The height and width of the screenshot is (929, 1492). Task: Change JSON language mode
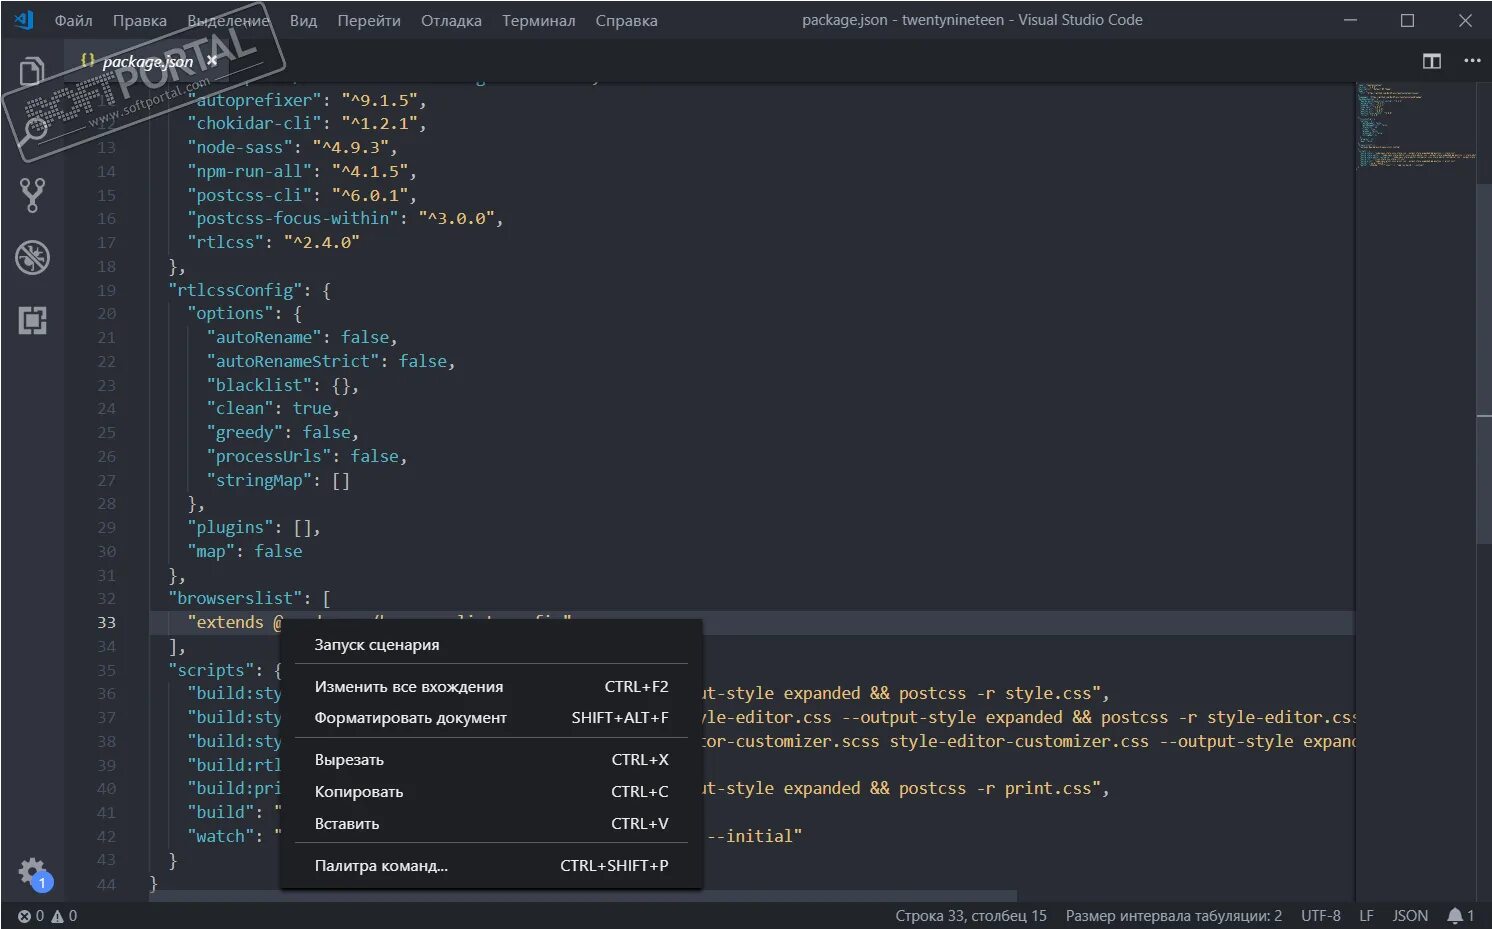1410,915
